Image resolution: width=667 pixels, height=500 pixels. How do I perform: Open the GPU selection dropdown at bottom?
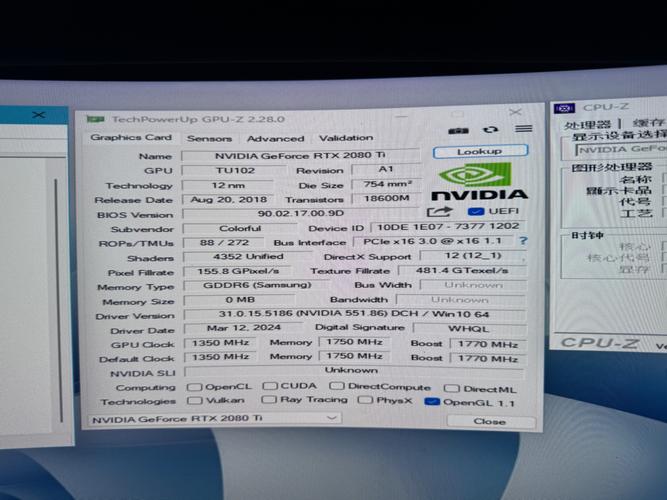tap(215, 419)
